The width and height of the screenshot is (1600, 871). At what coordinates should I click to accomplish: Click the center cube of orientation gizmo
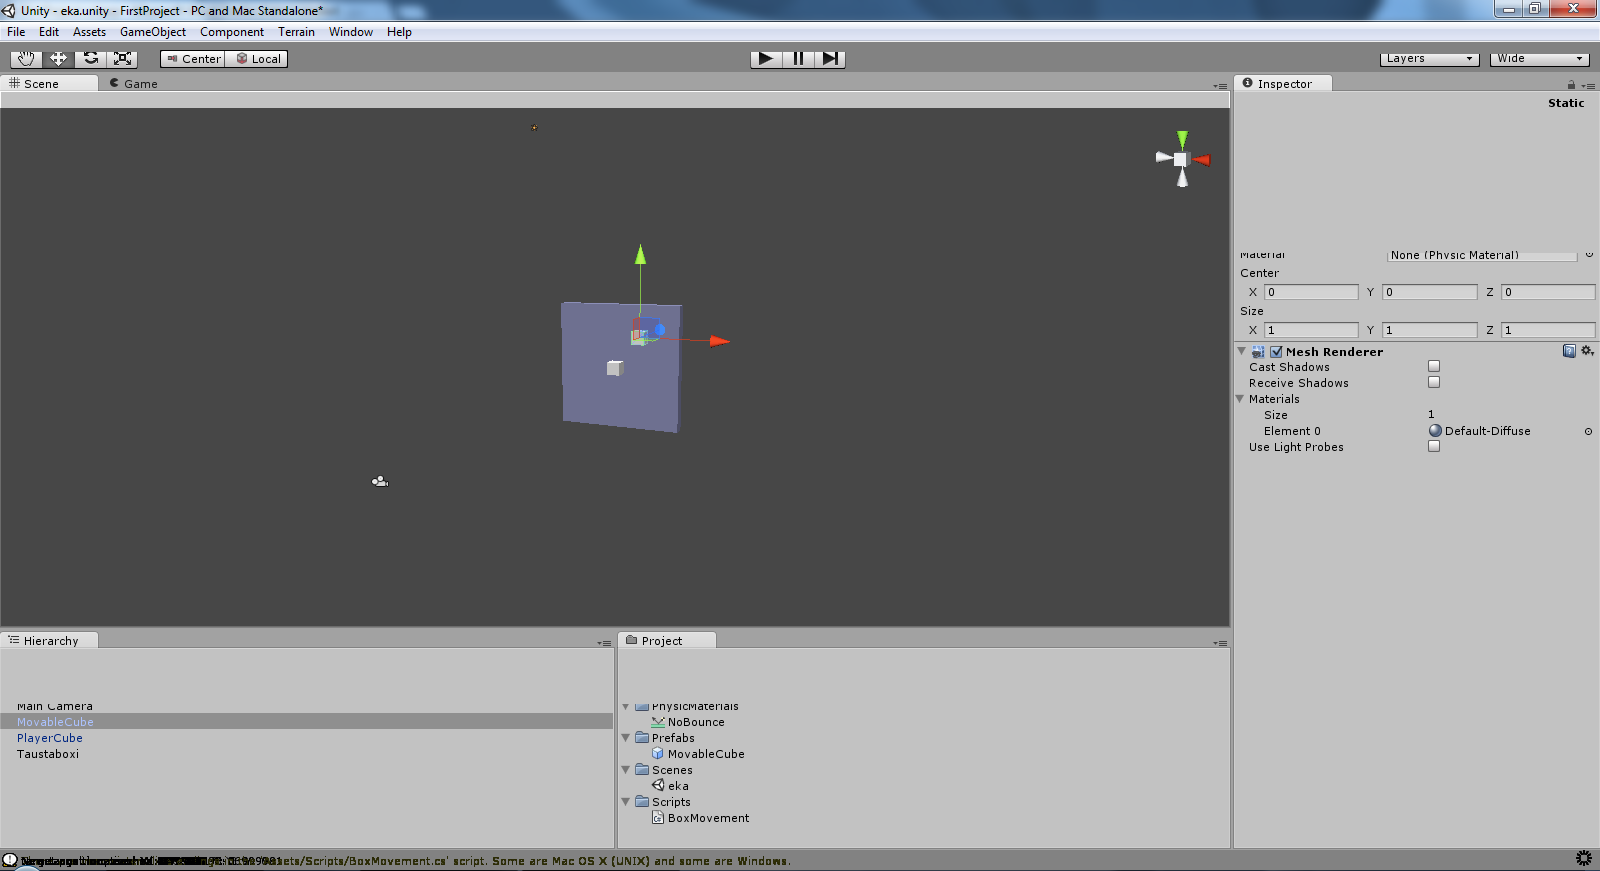1181,160
